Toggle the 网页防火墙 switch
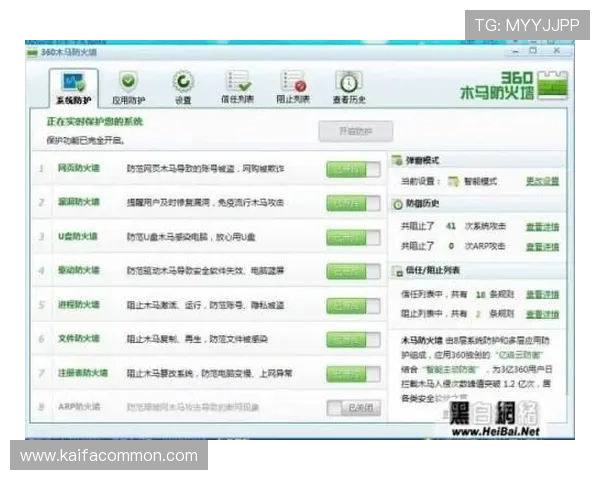 click(353, 169)
